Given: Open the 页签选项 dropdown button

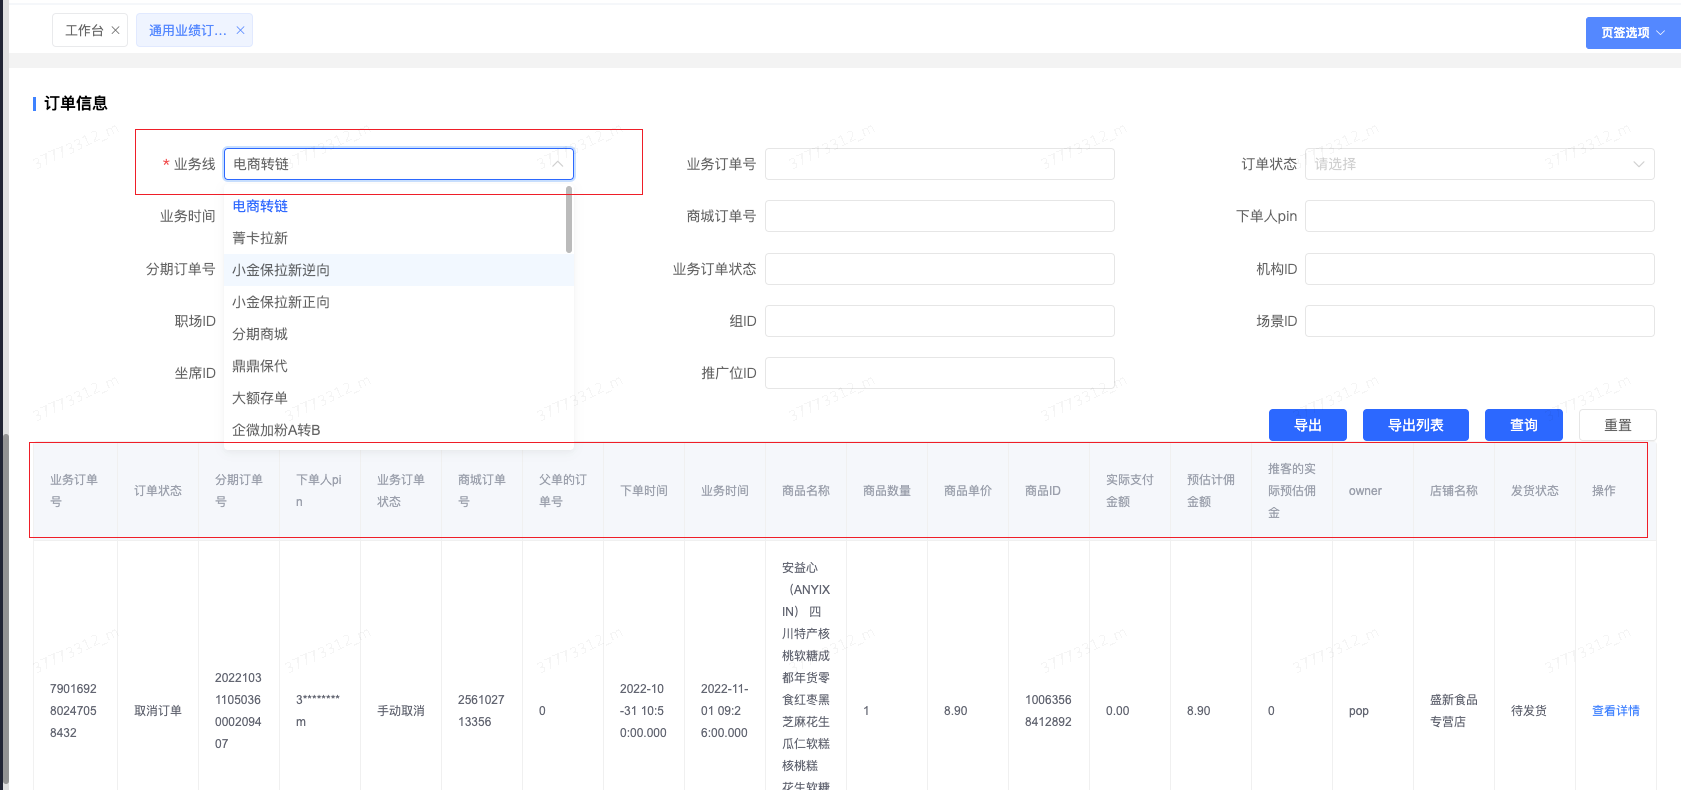Looking at the screenshot, I should 1632,33.
